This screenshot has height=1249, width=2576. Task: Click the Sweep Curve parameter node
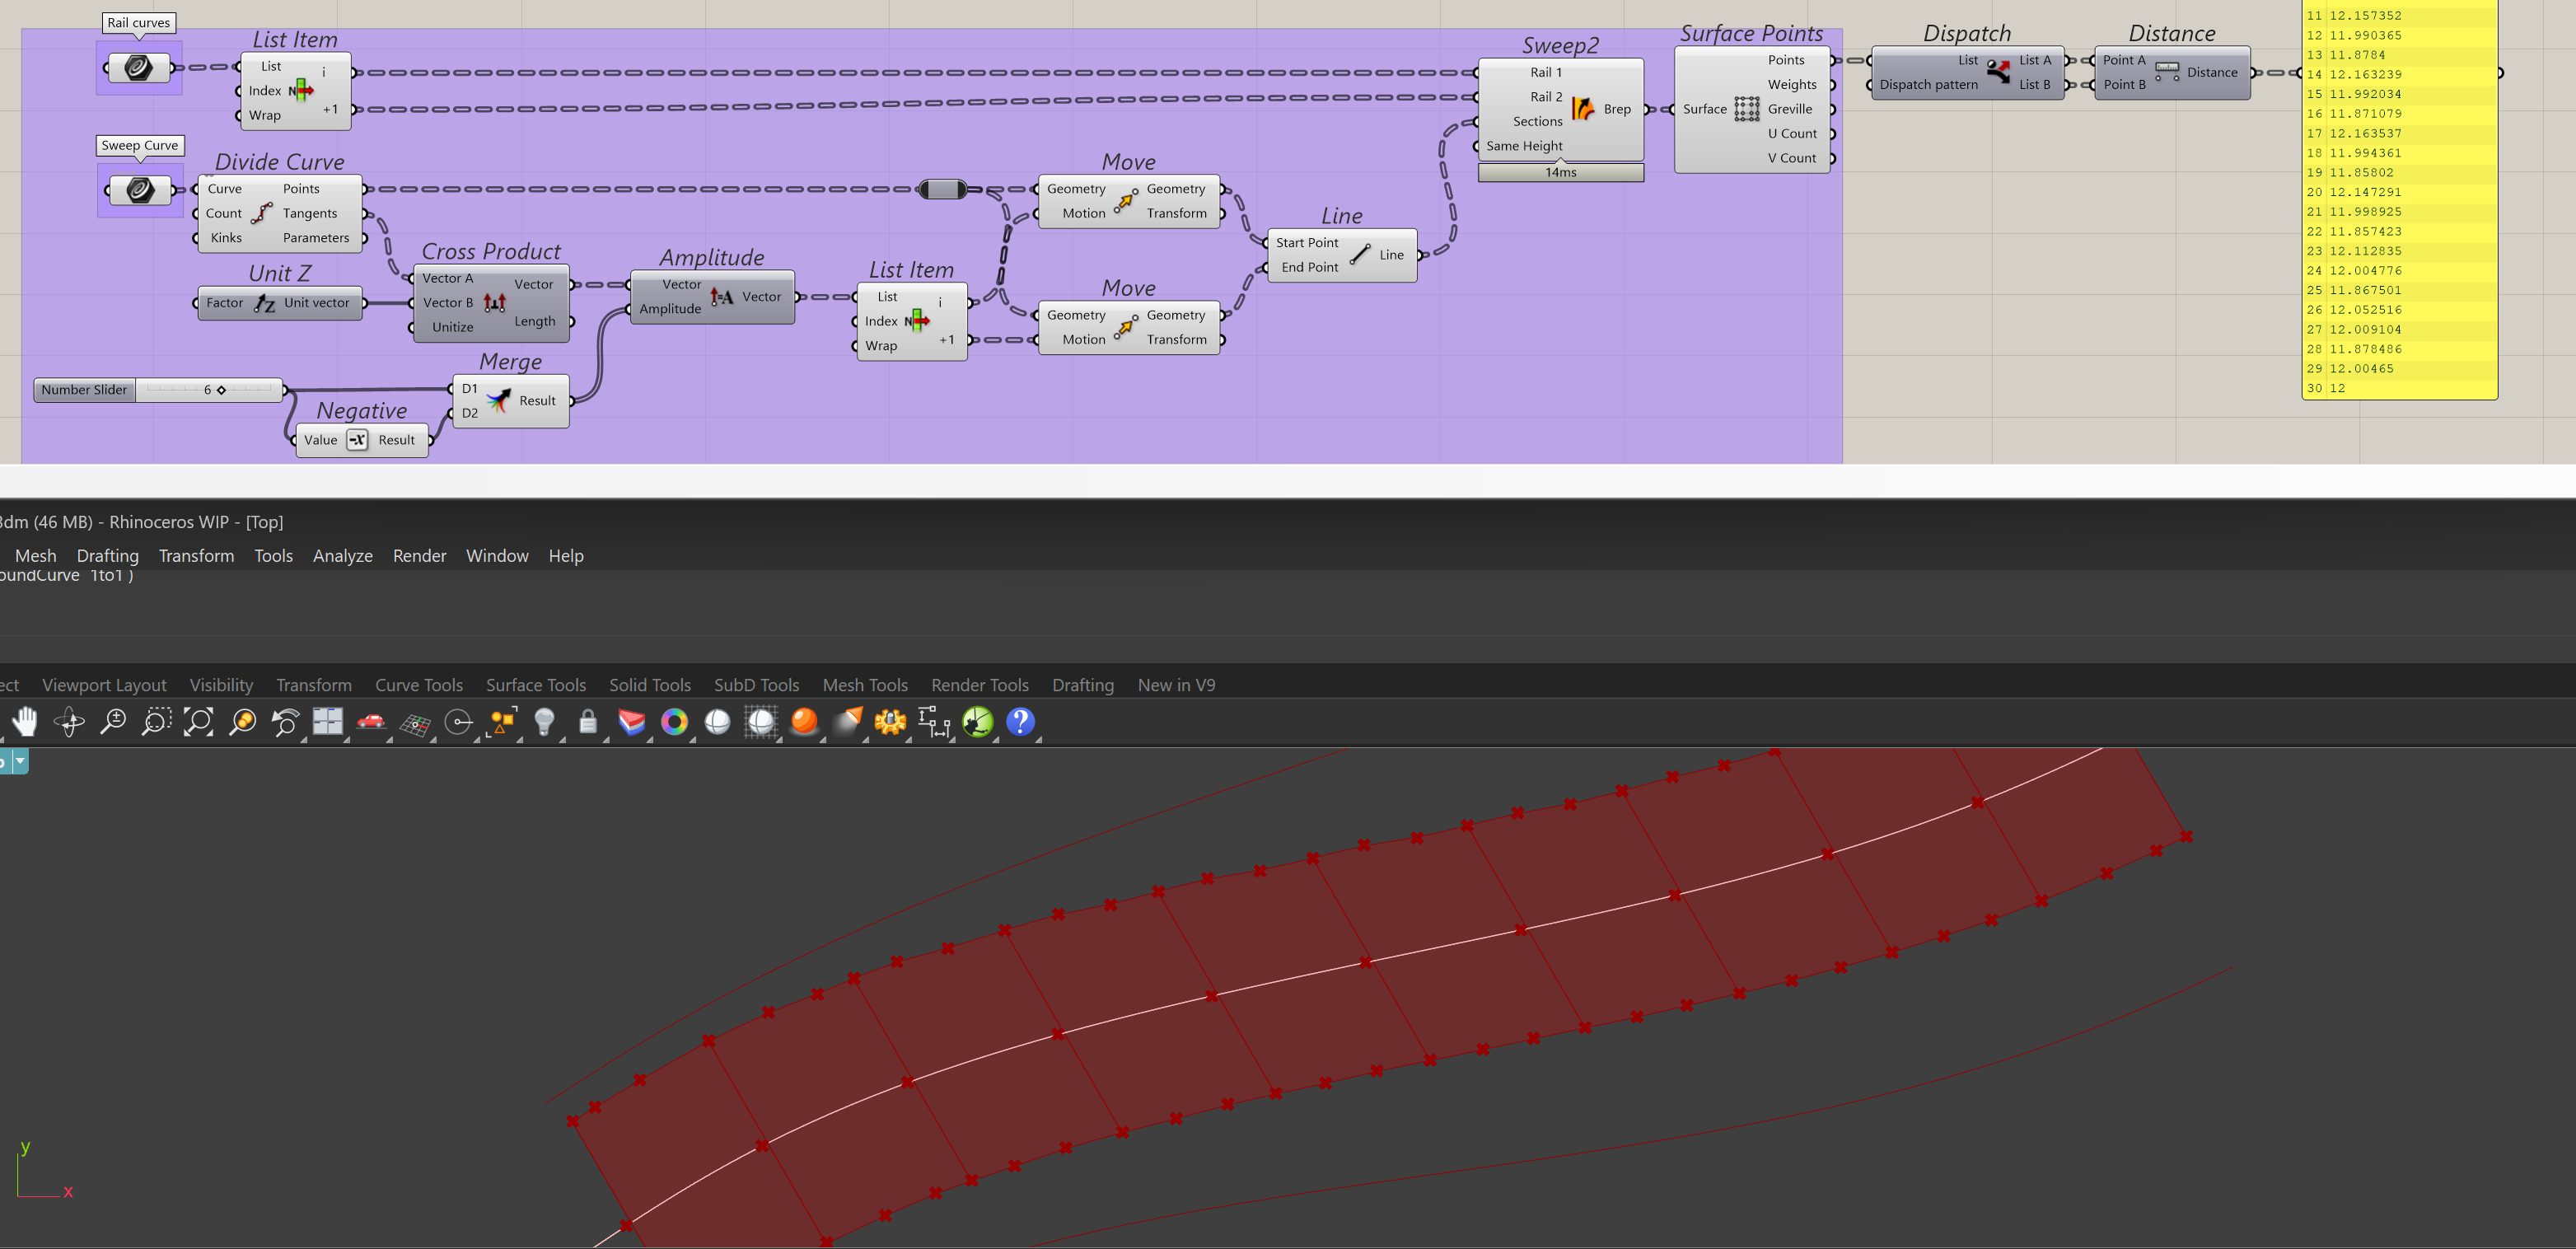(x=140, y=190)
